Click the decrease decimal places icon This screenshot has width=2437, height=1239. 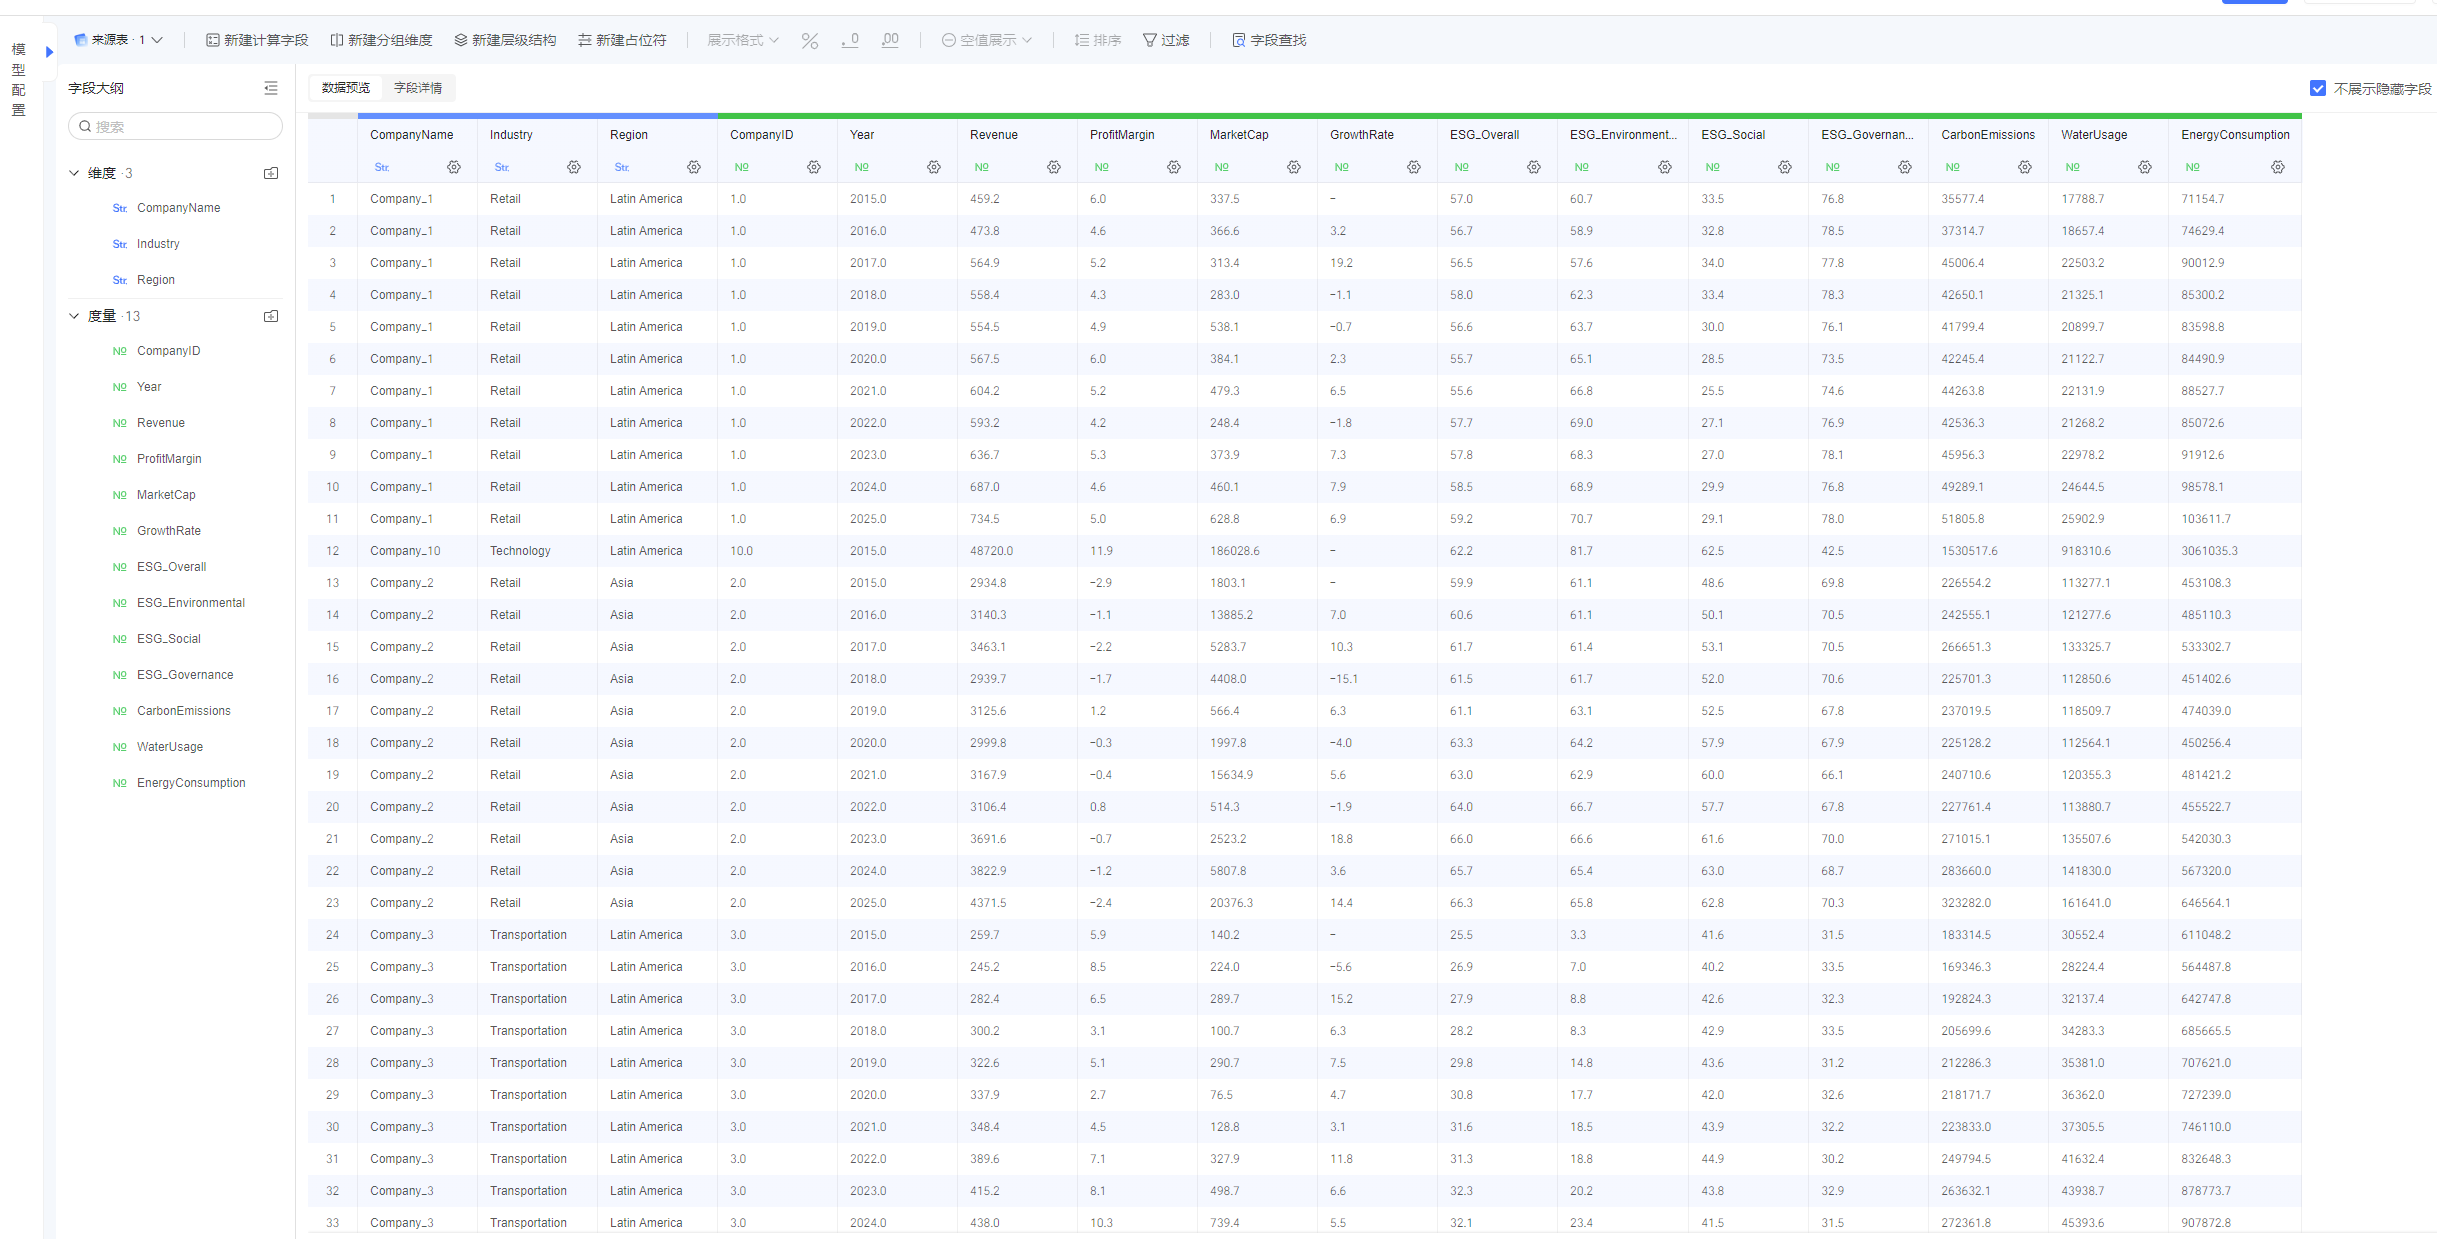point(850,40)
